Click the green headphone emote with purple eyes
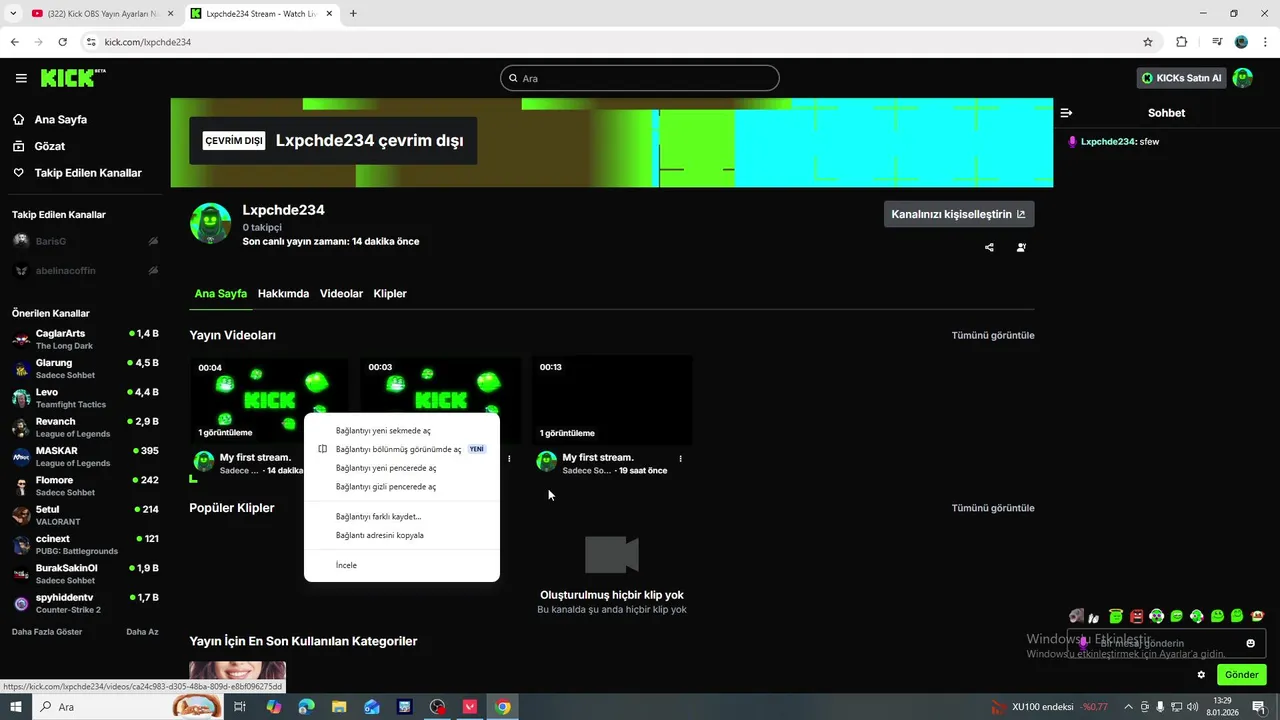1280x720 pixels. tap(1157, 616)
